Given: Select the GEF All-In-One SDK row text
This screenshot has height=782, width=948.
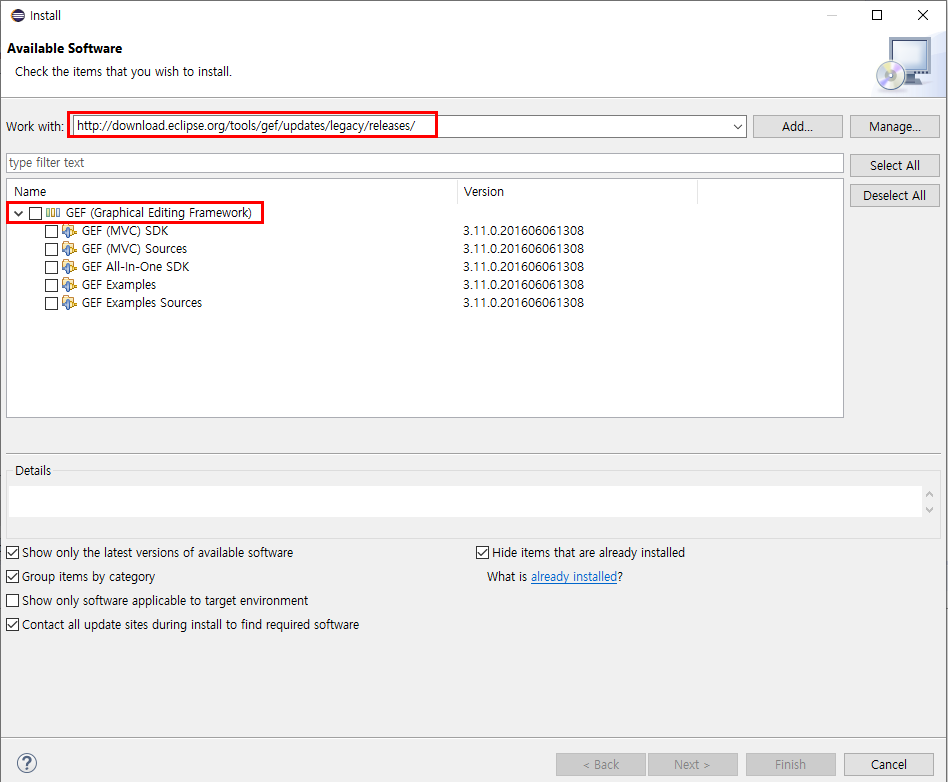Looking at the screenshot, I should click(x=135, y=267).
